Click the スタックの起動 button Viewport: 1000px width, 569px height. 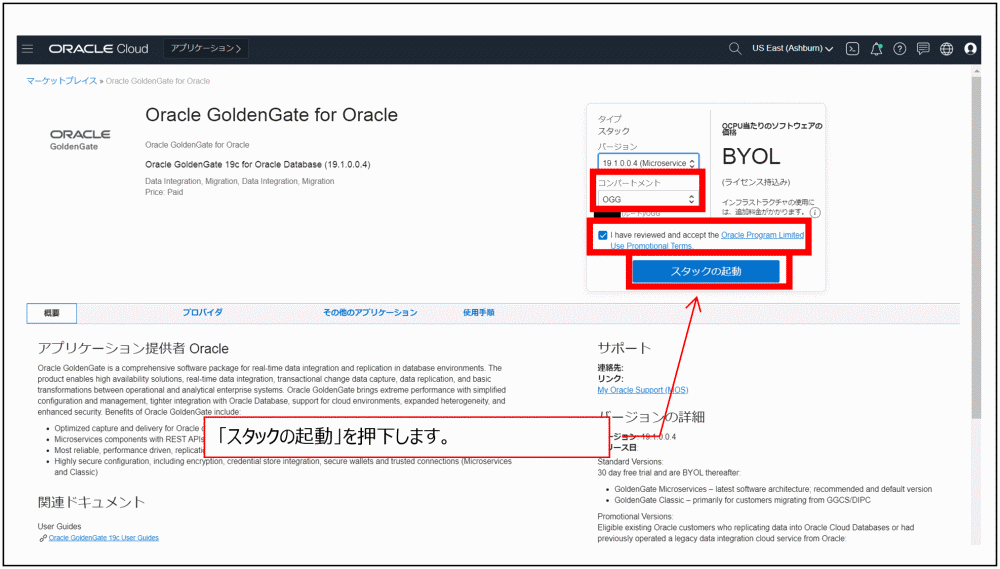(x=706, y=271)
